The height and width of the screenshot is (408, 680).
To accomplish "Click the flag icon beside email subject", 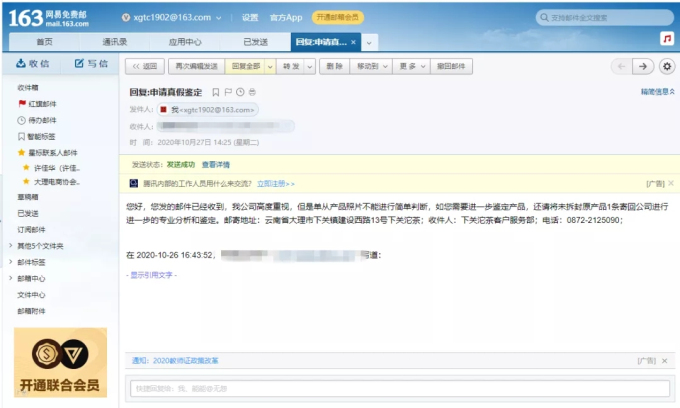I will (227, 92).
